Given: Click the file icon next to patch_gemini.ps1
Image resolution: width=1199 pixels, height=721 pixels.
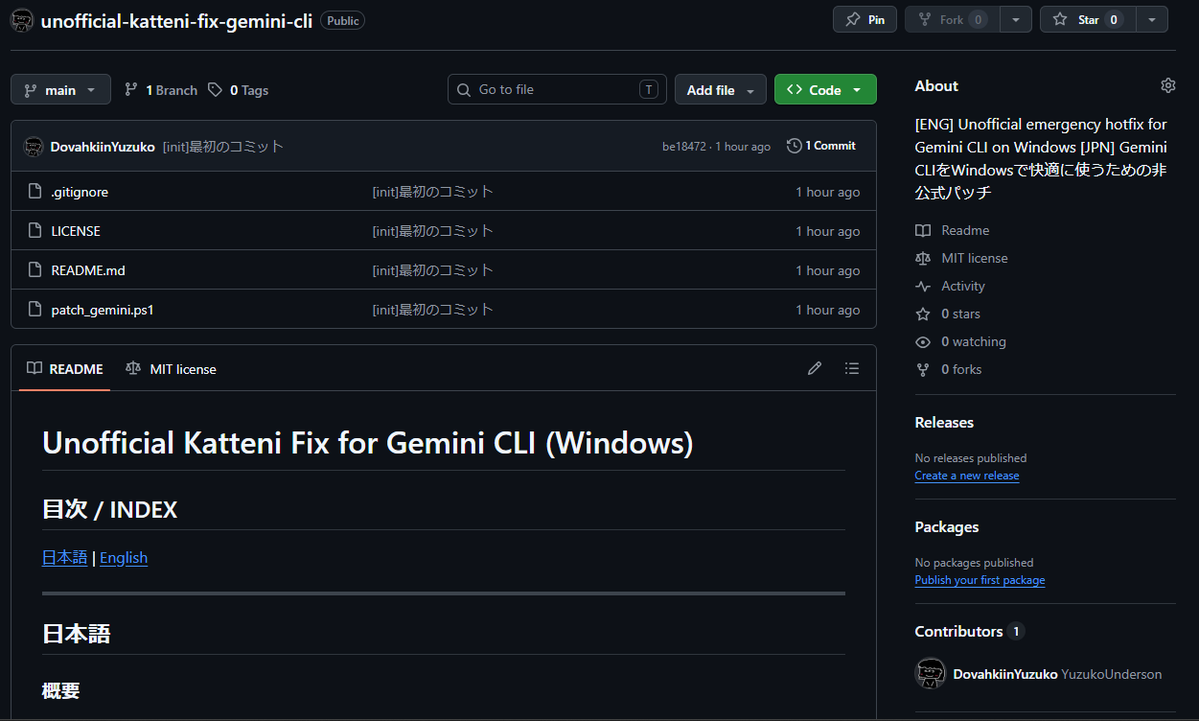Looking at the screenshot, I should coord(34,309).
